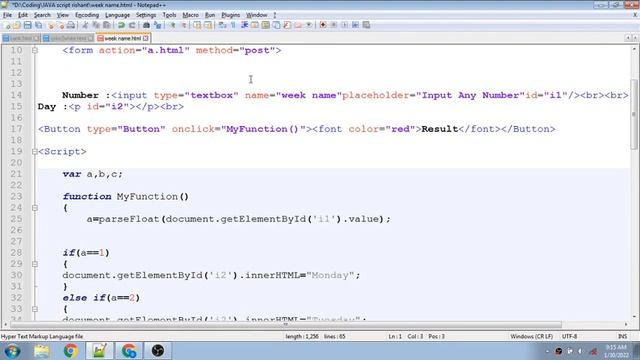Click the Playback macro toolbar icon
The image size is (640, 360).
344,25
